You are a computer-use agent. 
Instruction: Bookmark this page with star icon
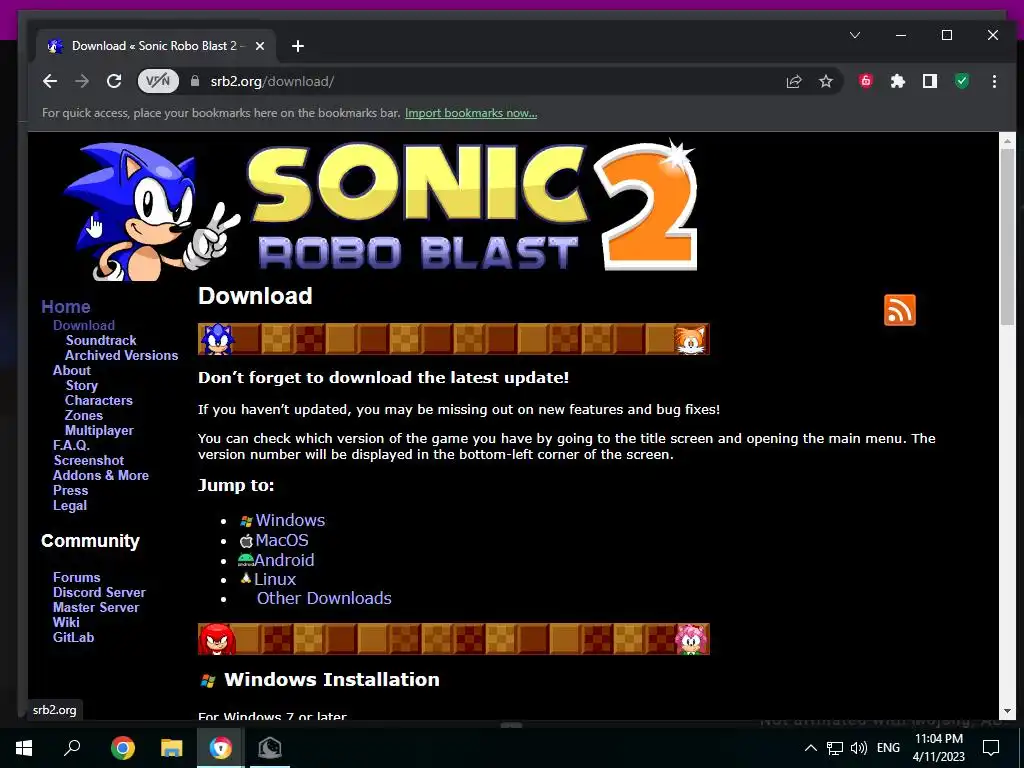click(x=826, y=81)
